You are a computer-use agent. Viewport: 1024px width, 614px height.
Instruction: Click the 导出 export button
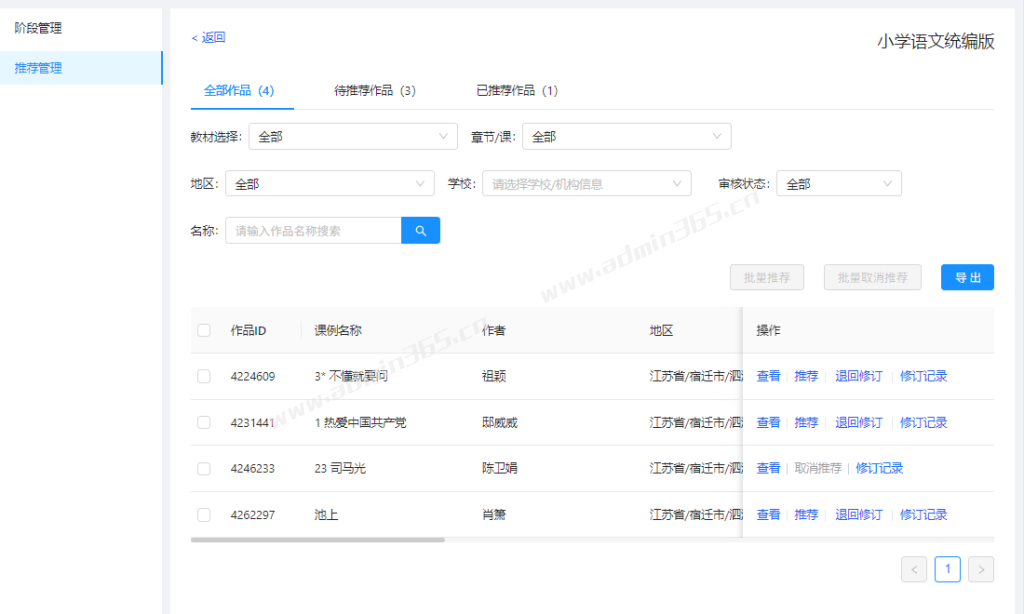967,278
